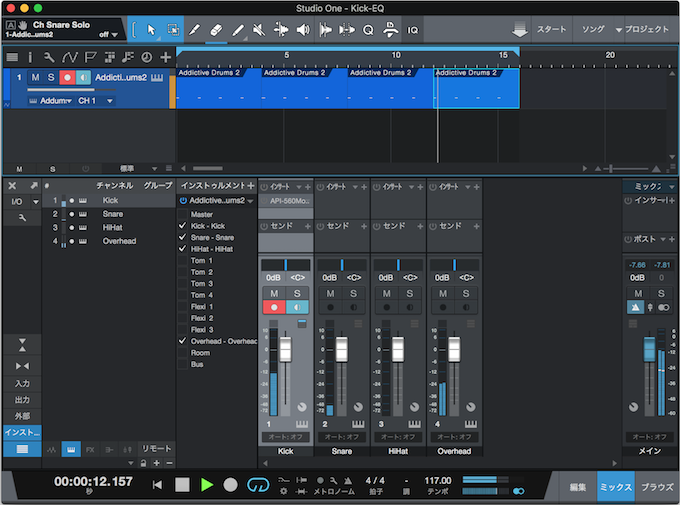Mute the Addictive Drums track
680x505 pixels.
[x=36, y=78]
